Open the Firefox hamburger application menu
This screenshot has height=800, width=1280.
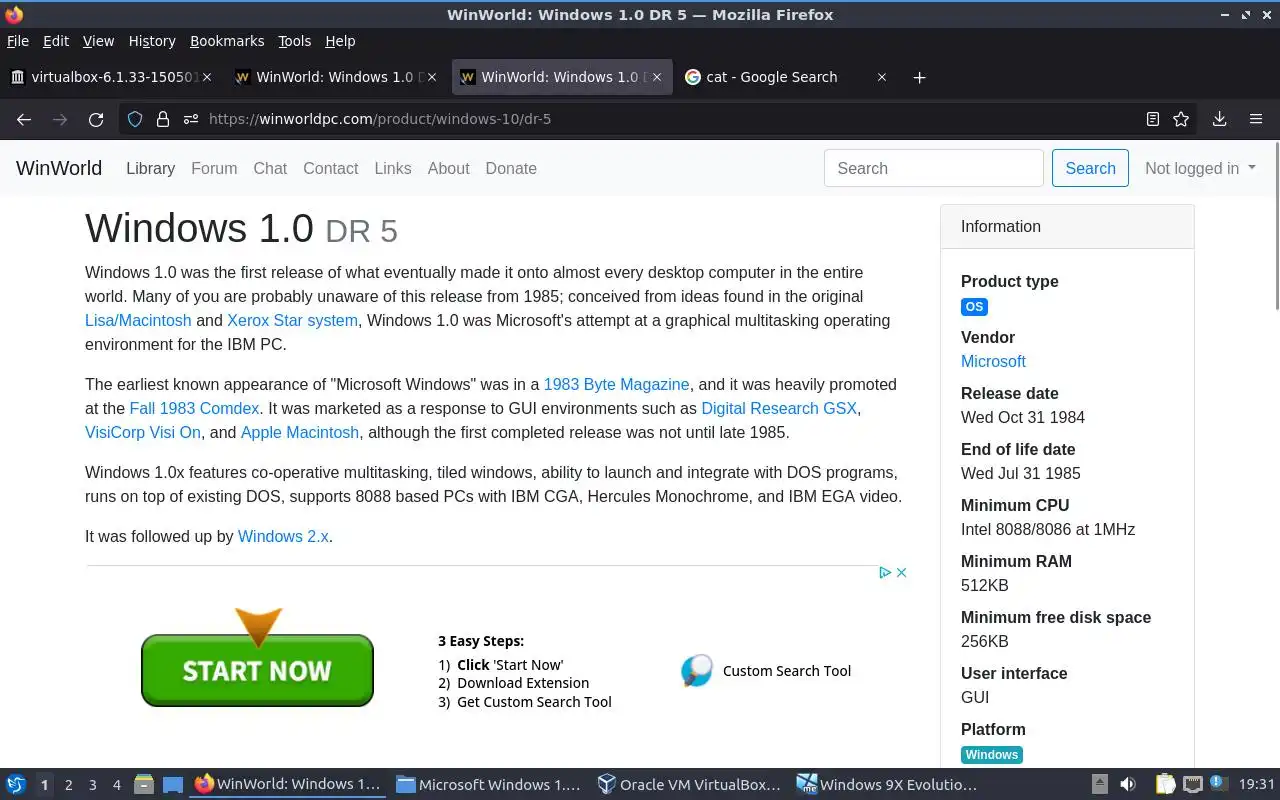[1256, 119]
